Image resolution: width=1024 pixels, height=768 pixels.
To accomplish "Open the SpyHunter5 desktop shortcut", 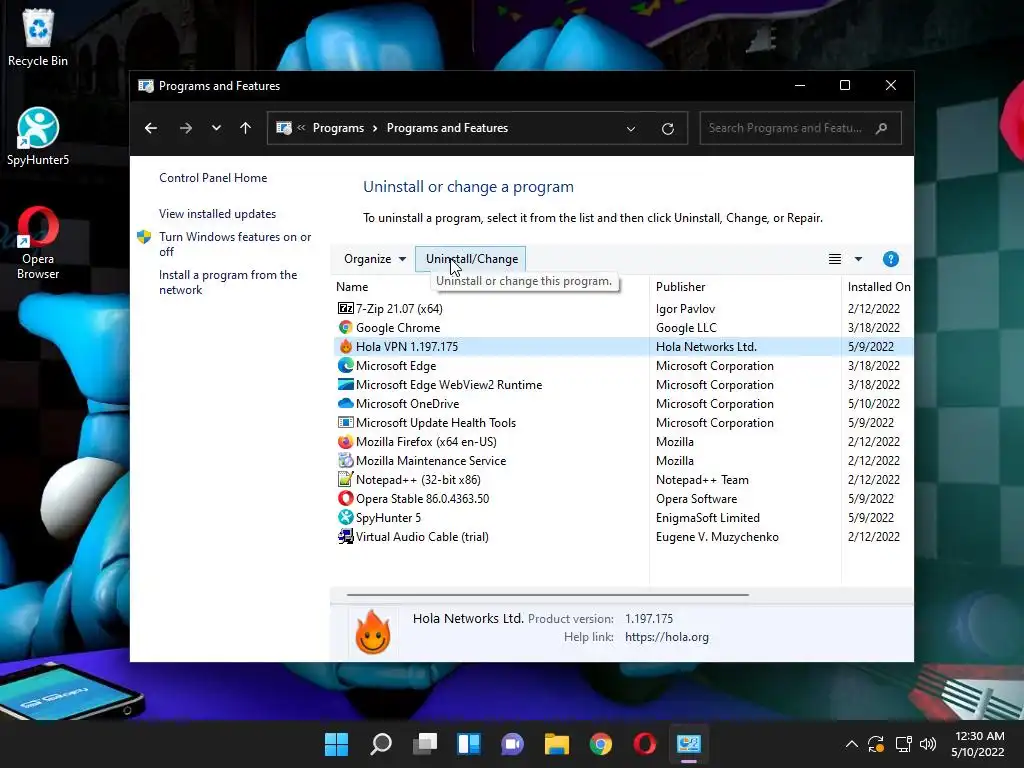I will point(38,136).
